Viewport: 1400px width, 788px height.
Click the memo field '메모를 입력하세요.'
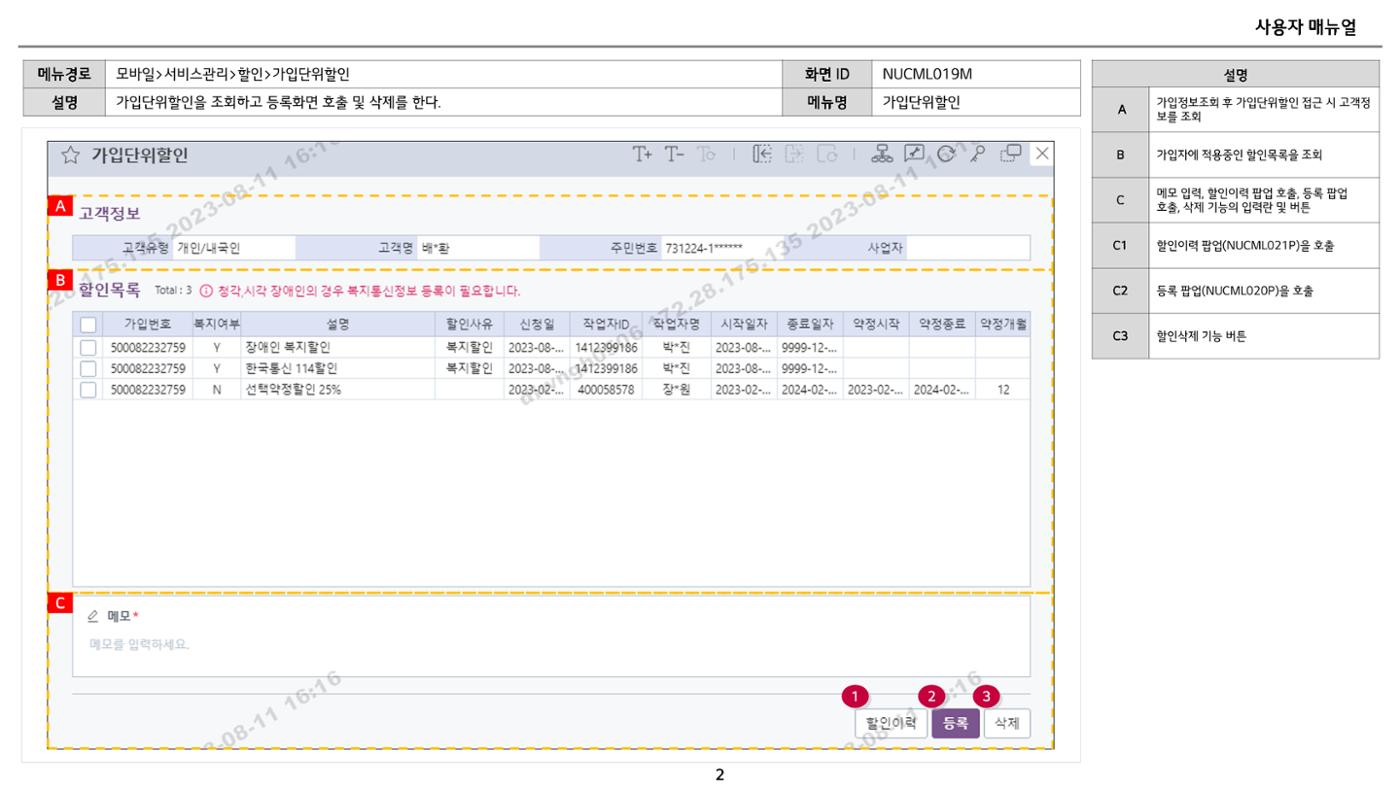(551, 643)
